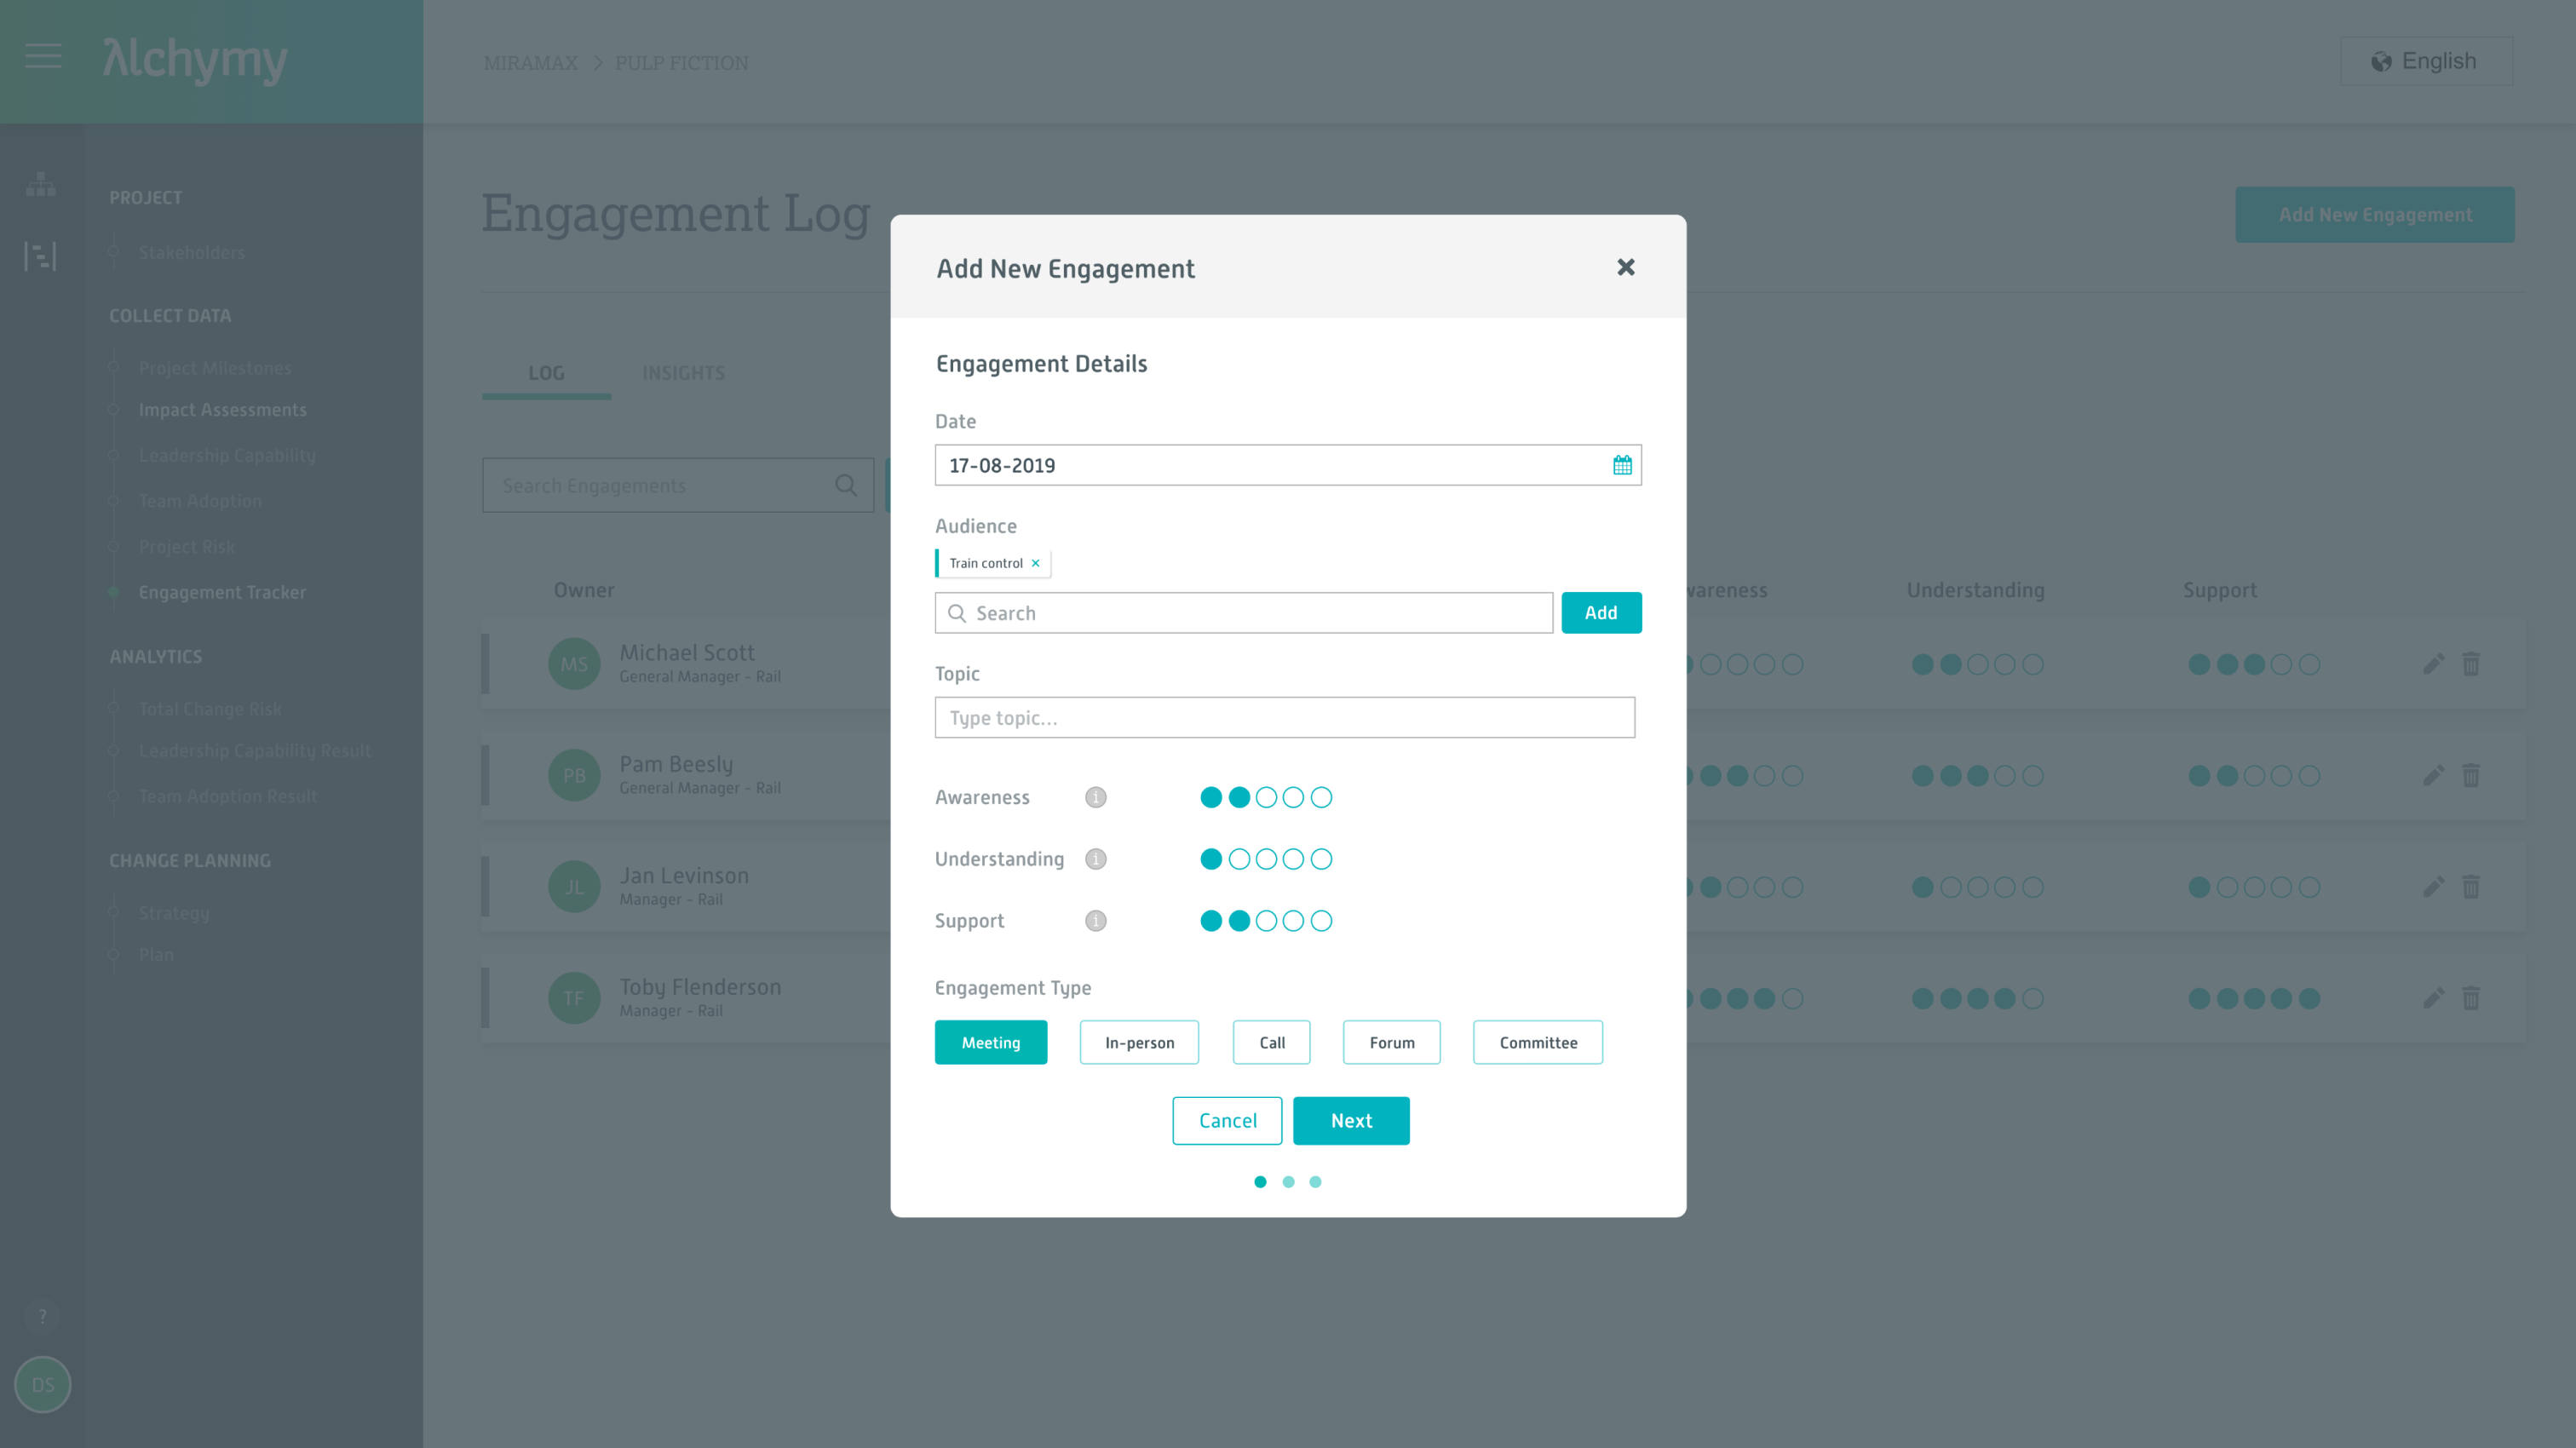Open help using the question mark icon
The height and width of the screenshot is (1448, 2576).
click(x=42, y=1317)
